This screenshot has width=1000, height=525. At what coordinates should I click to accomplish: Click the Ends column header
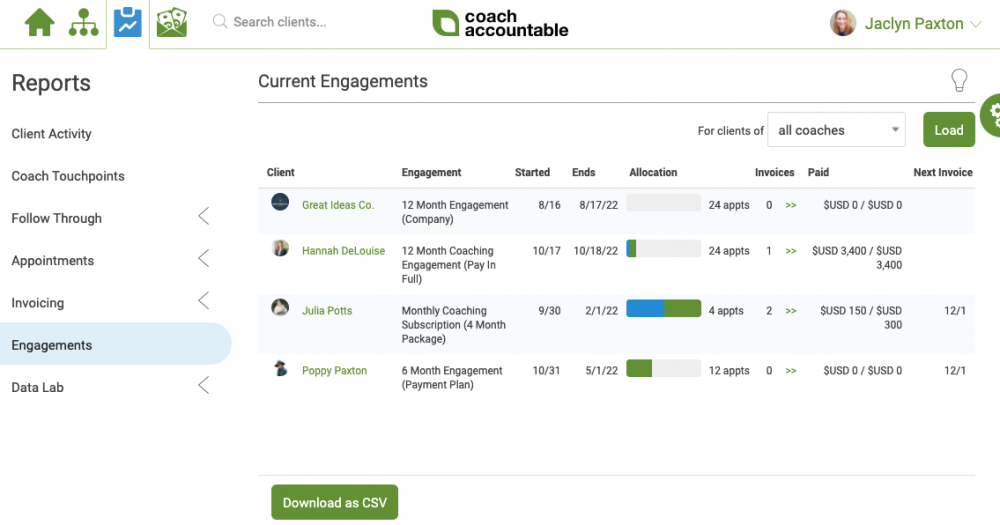tap(584, 172)
